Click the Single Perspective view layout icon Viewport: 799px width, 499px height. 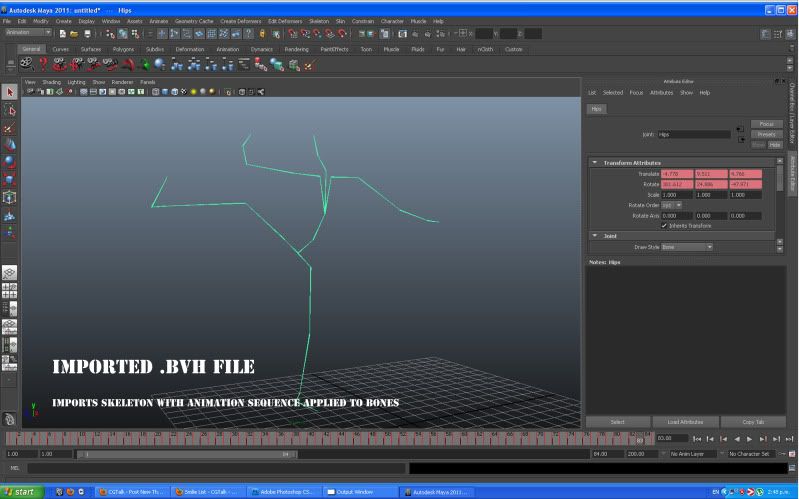coord(10,272)
